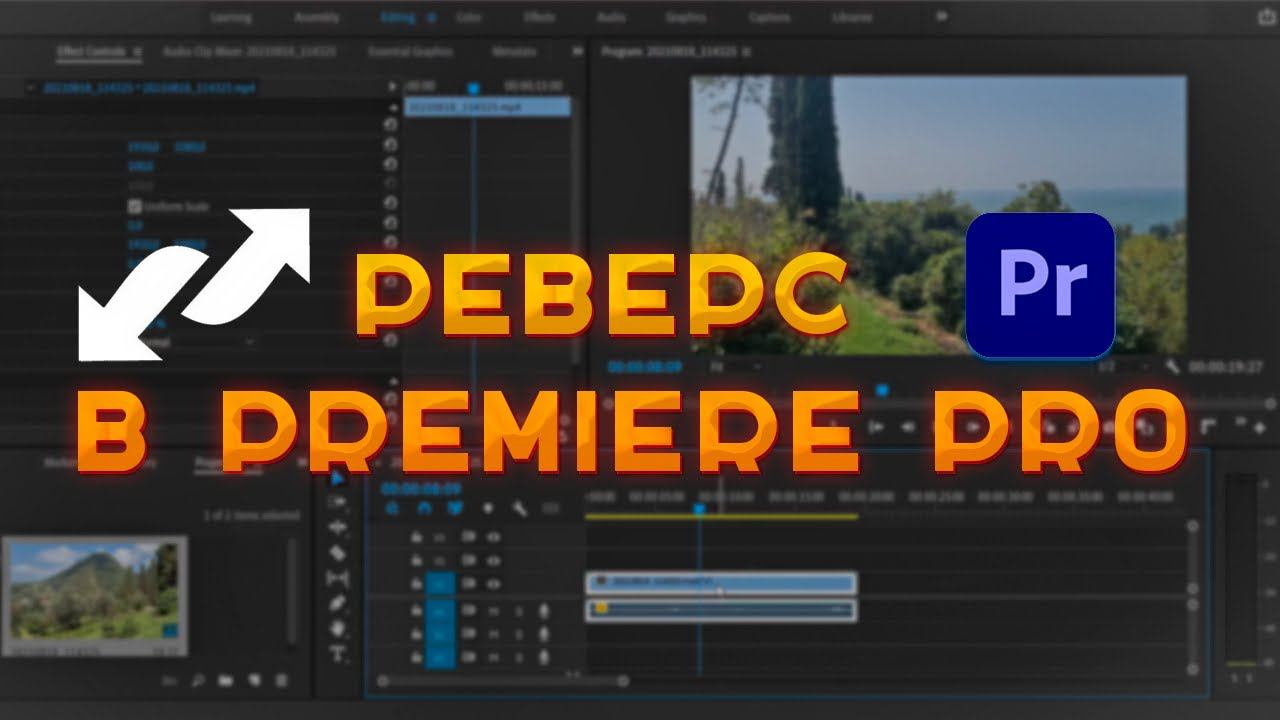The image size is (1280, 720).
Task: Open the Audio Clip Mixer tab
Action: coord(249,51)
